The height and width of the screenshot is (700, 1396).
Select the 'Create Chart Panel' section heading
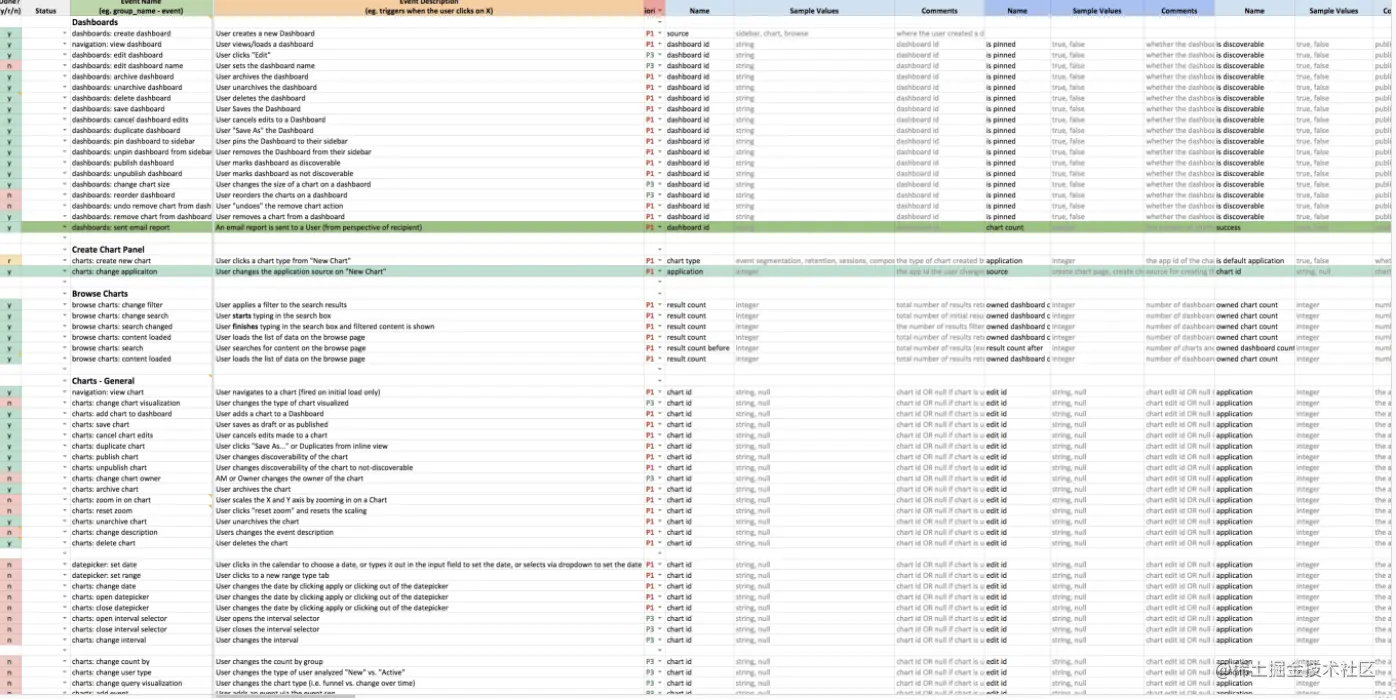pyautogui.click(x=141, y=250)
